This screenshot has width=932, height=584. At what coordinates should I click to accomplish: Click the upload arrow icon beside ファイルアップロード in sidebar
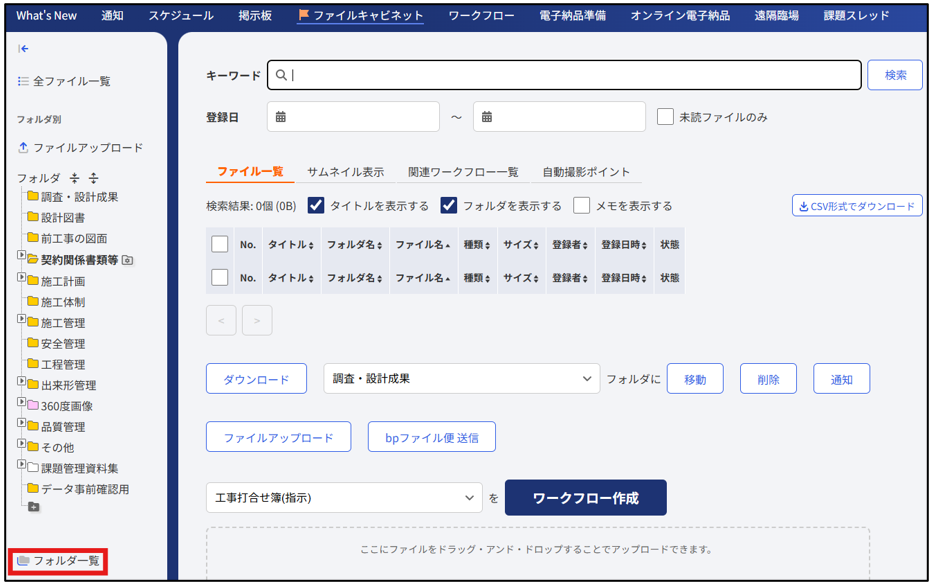pyautogui.click(x=23, y=147)
